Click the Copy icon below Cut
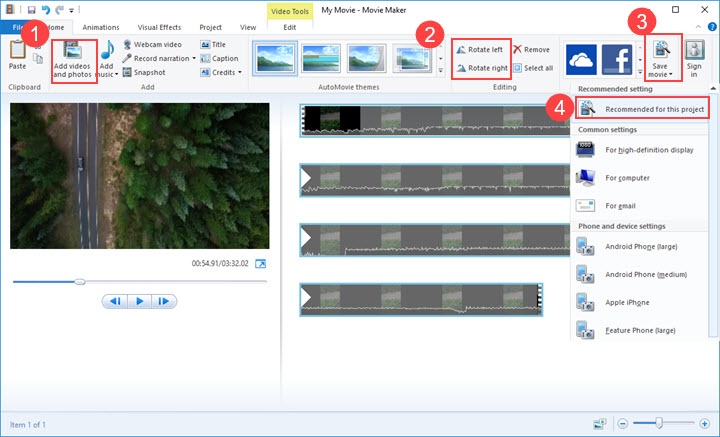 point(38,59)
